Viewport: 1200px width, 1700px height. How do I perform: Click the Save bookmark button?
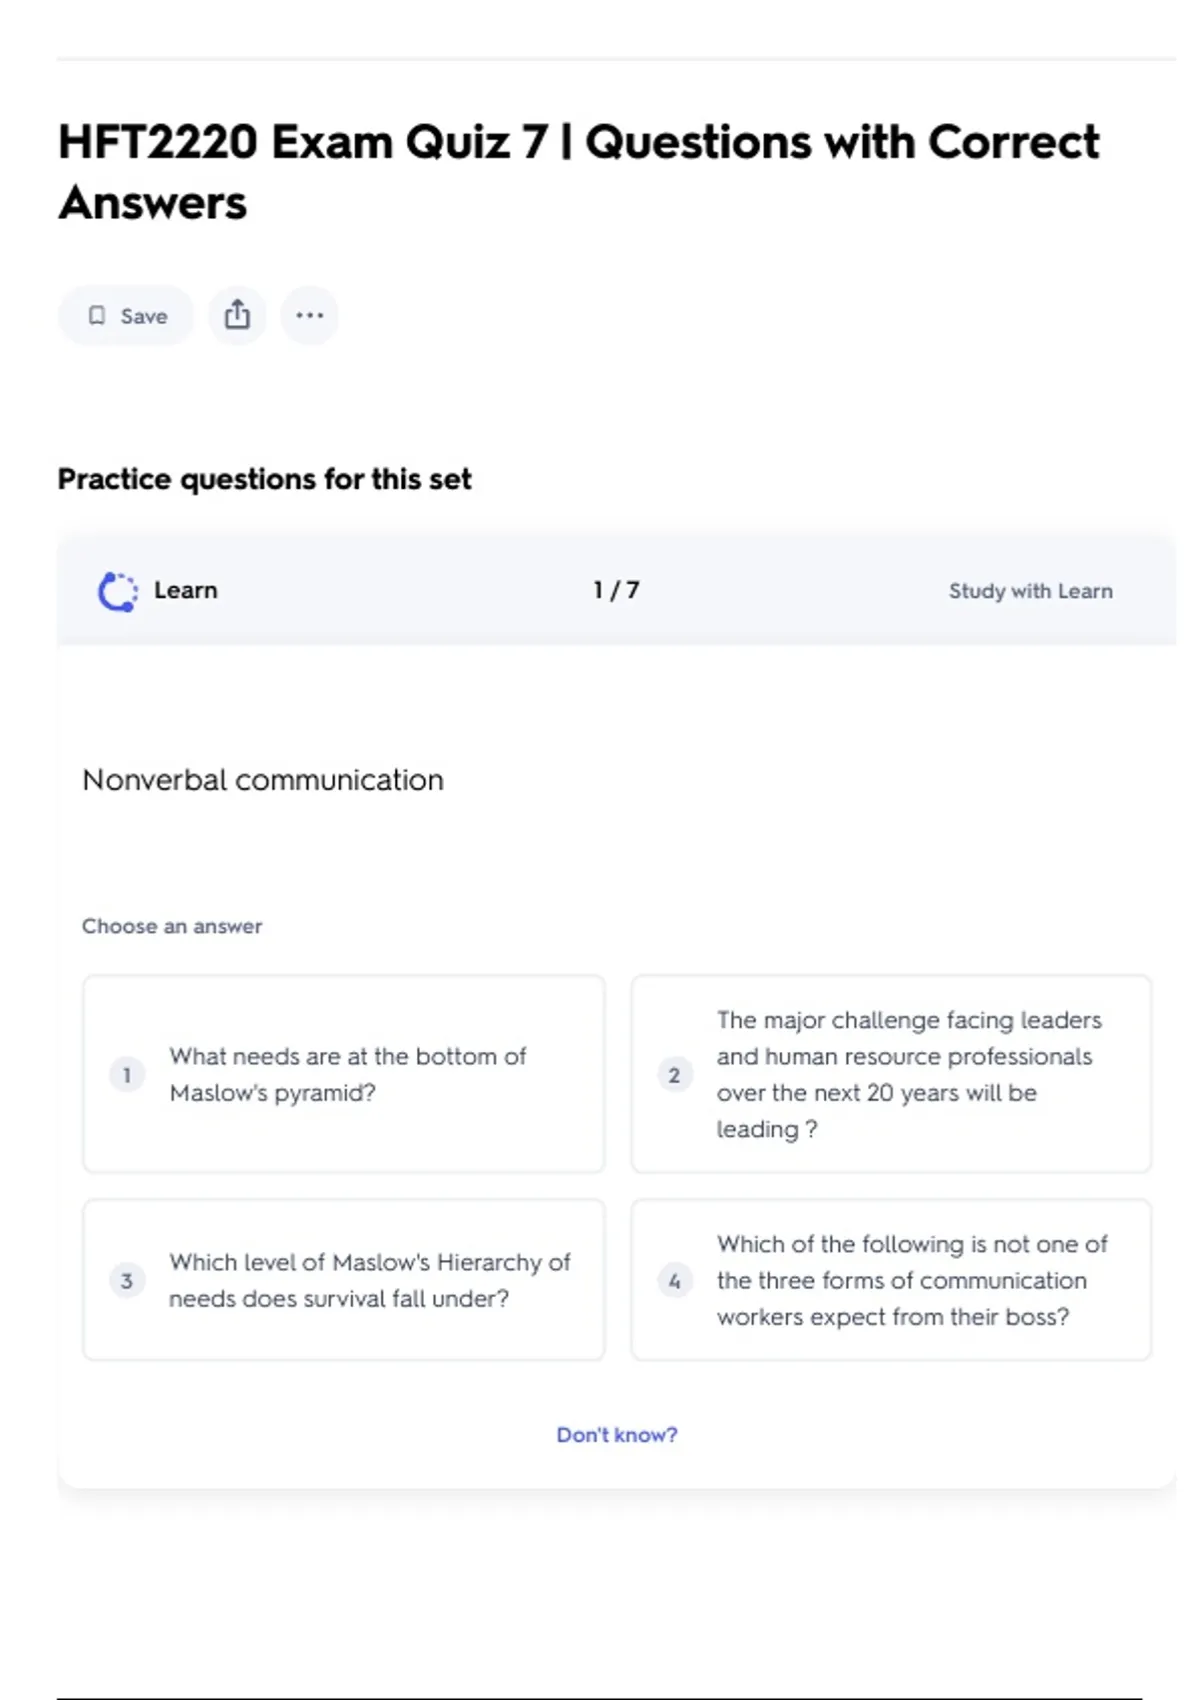coord(127,316)
